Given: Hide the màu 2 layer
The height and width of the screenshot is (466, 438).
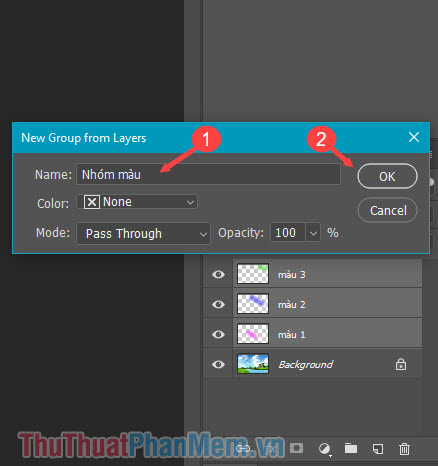Looking at the screenshot, I should click(x=218, y=304).
